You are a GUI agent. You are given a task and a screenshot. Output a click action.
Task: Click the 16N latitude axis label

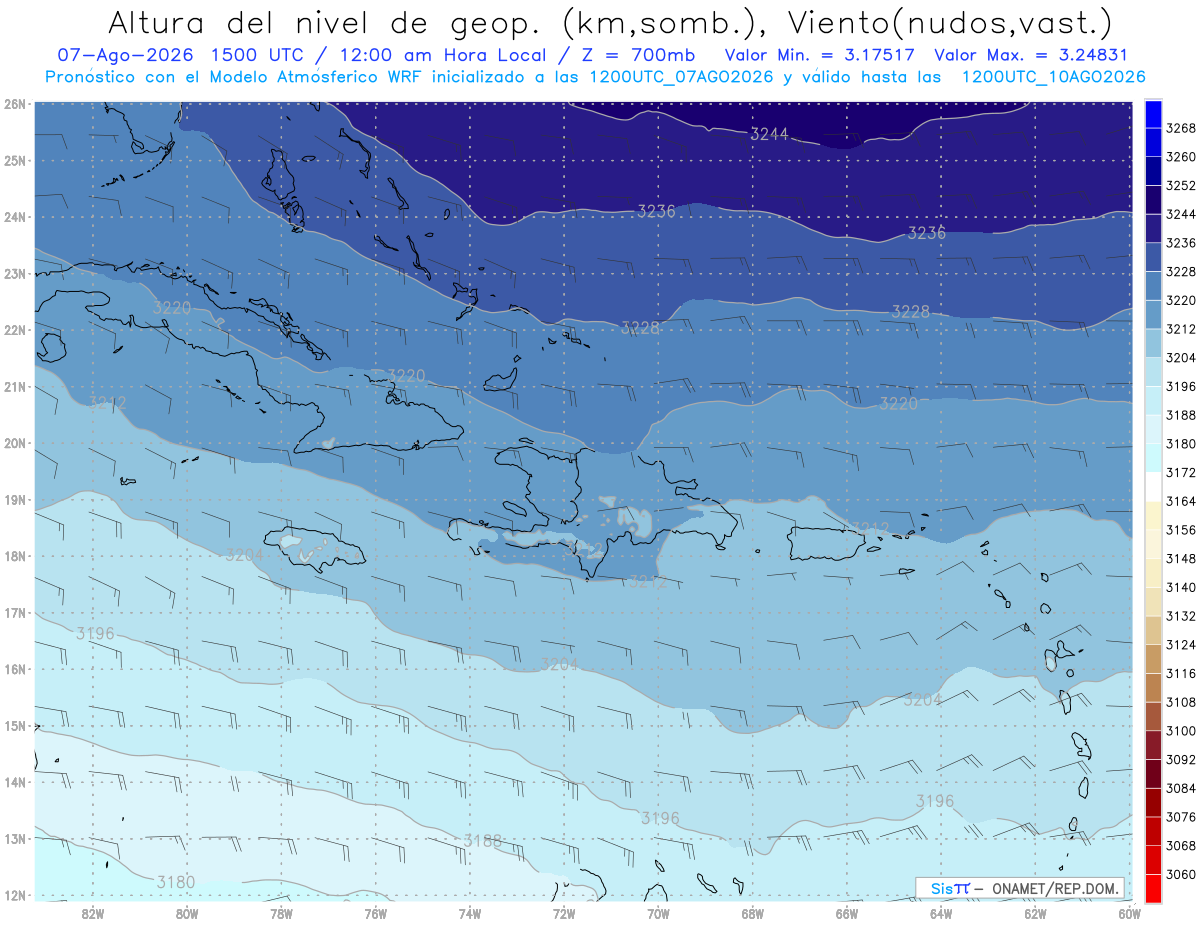[14, 670]
